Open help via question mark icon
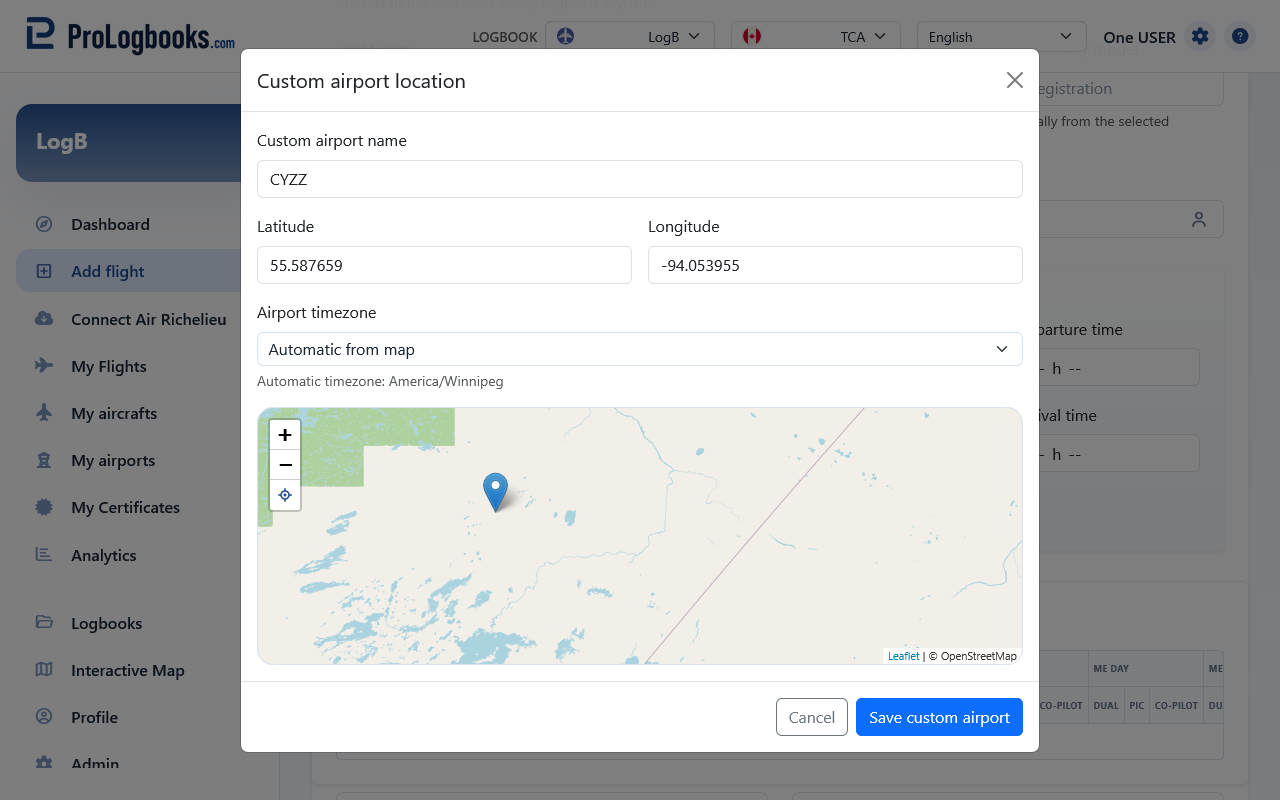Screen dimensions: 1280x800 pyautogui.click(x=1240, y=37)
